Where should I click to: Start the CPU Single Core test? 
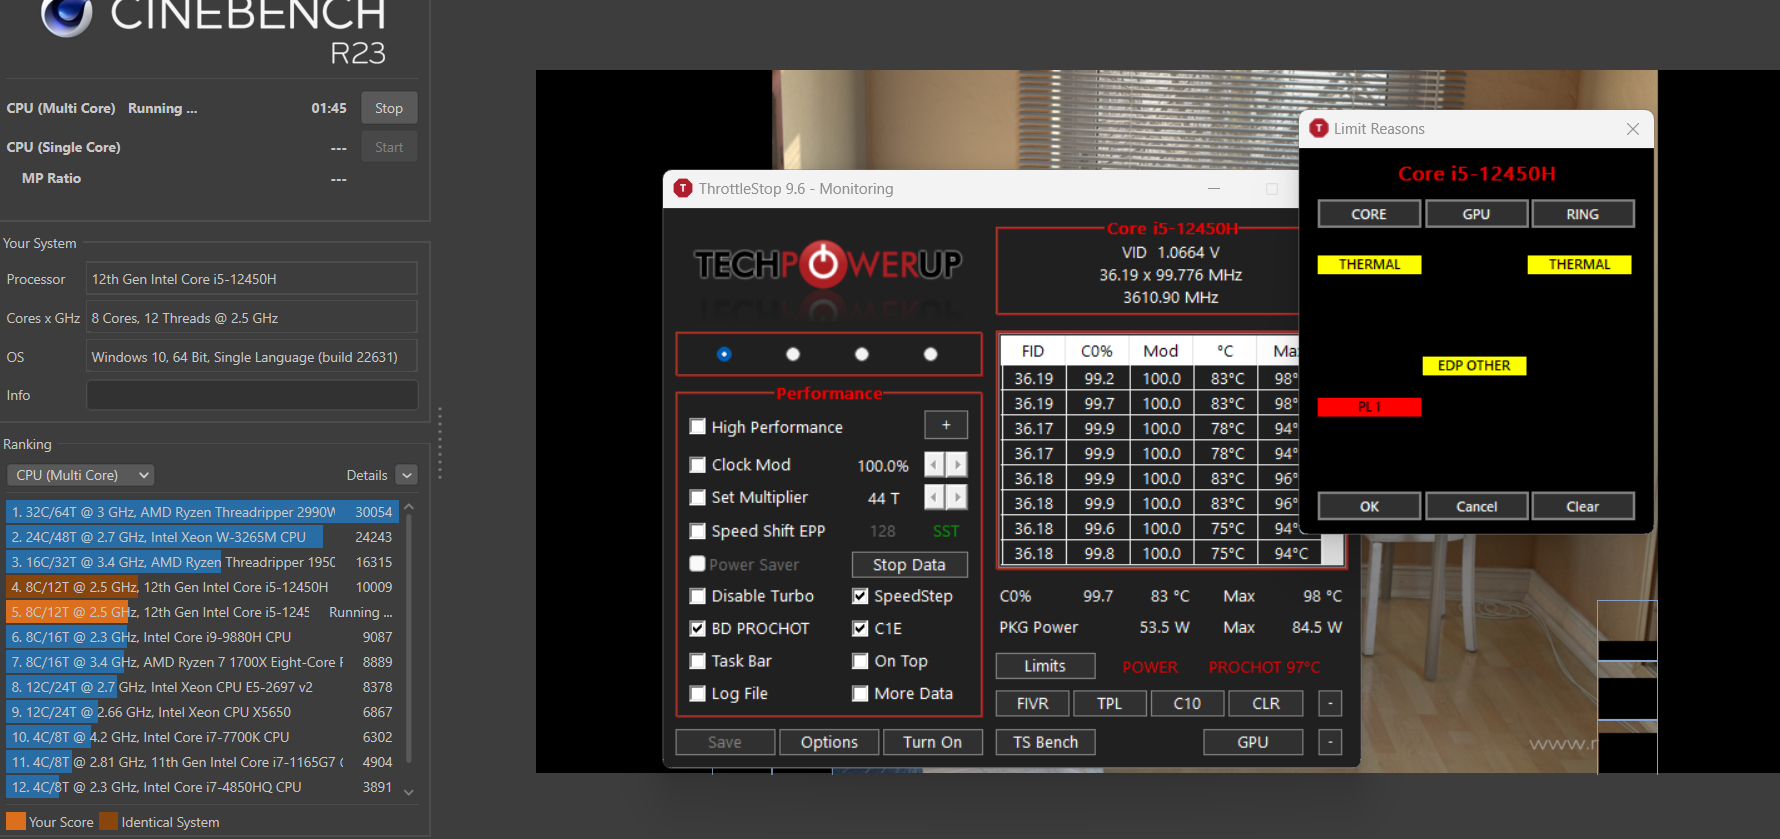[x=389, y=147]
